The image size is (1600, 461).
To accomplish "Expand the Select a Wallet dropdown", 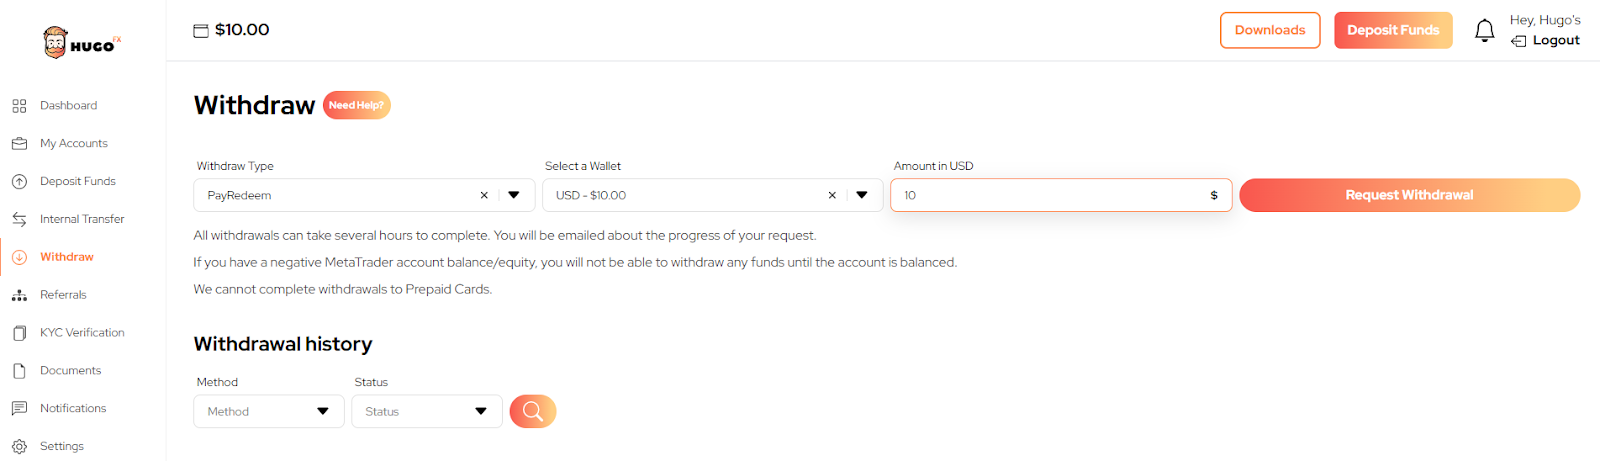I will pyautogui.click(x=862, y=195).
